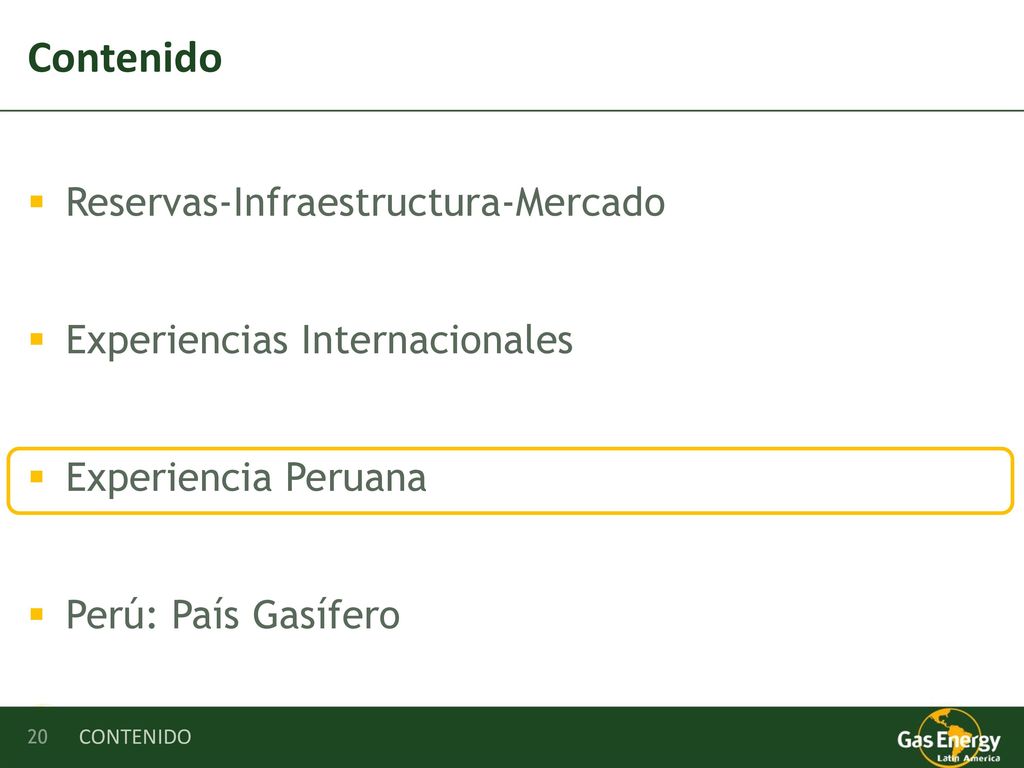The width and height of the screenshot is (1024, 768).
Task: Click the globe in the Gas Energy logo
Action: coord(948,737)
